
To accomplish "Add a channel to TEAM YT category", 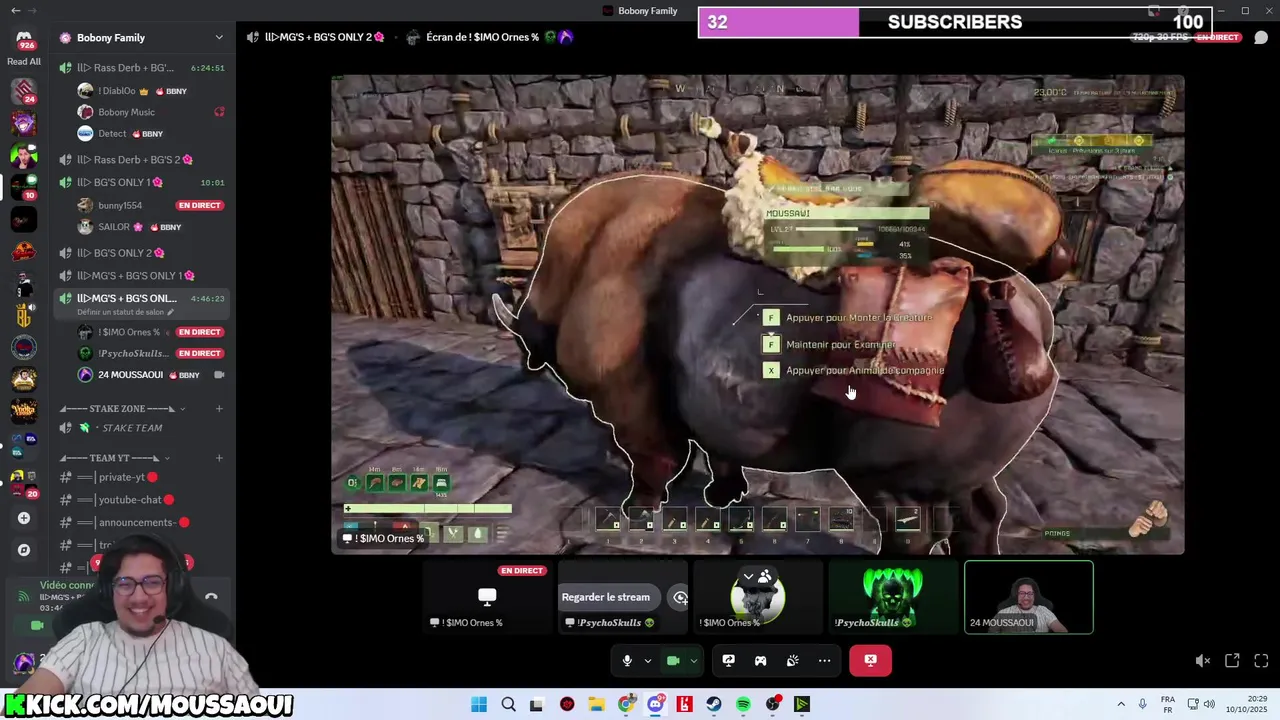I will click(x=219, y=458).
